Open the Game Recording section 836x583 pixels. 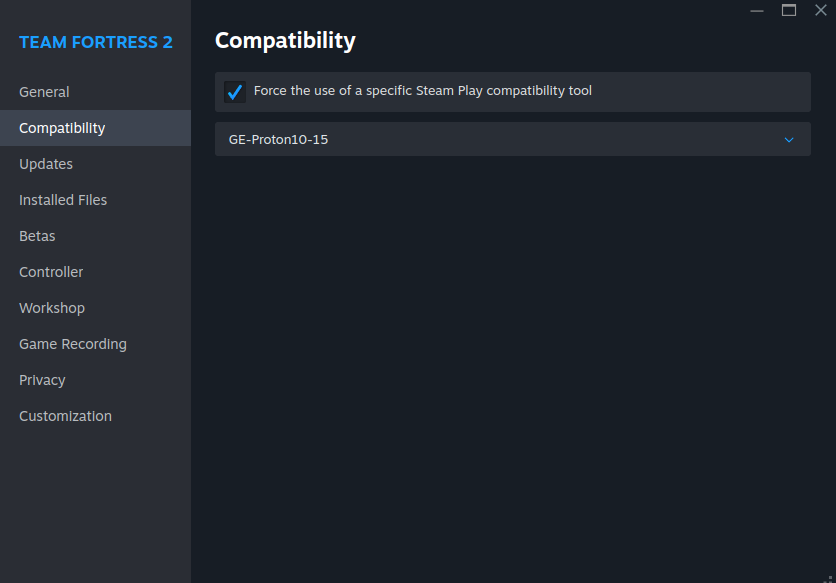coord(73,344)
